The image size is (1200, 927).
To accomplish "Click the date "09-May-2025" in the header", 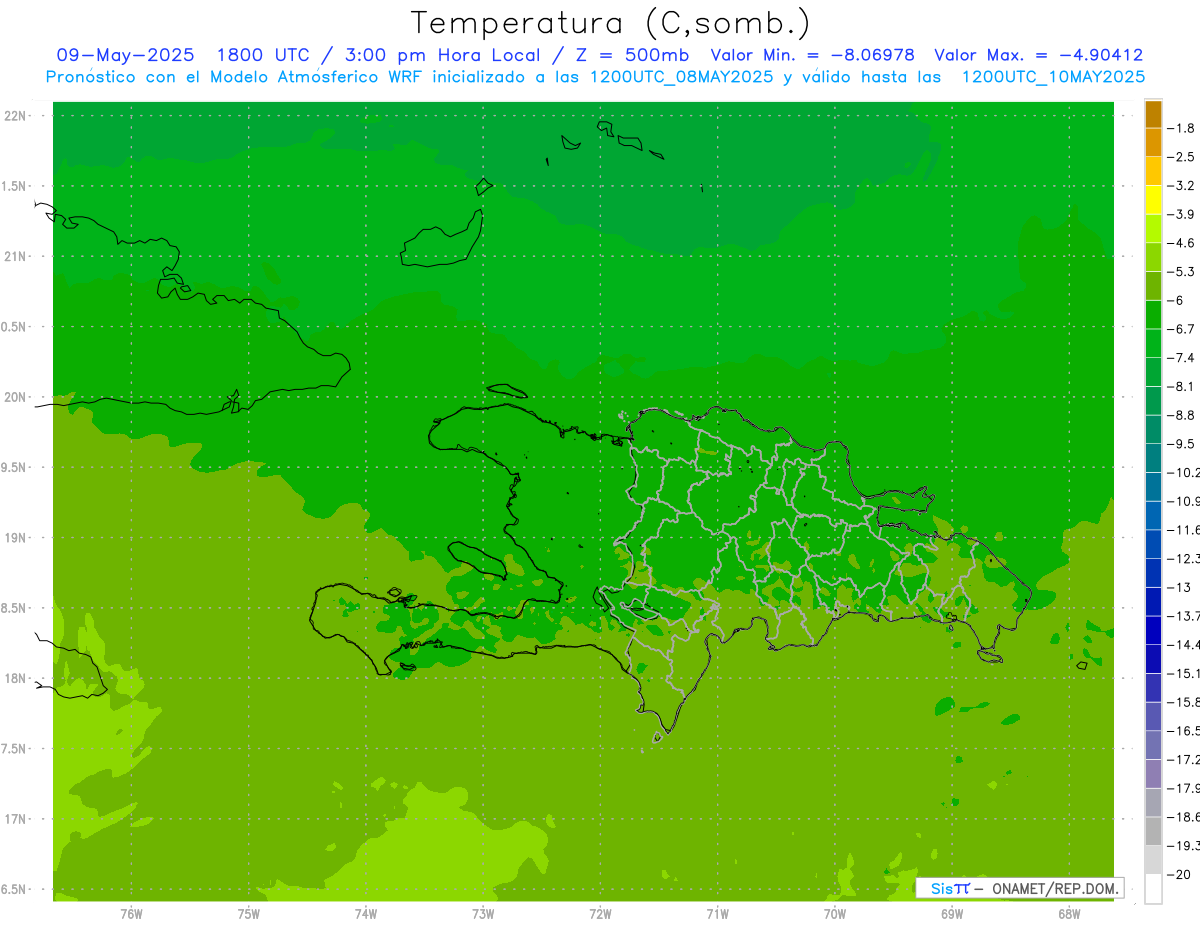I will pos(125,56).
